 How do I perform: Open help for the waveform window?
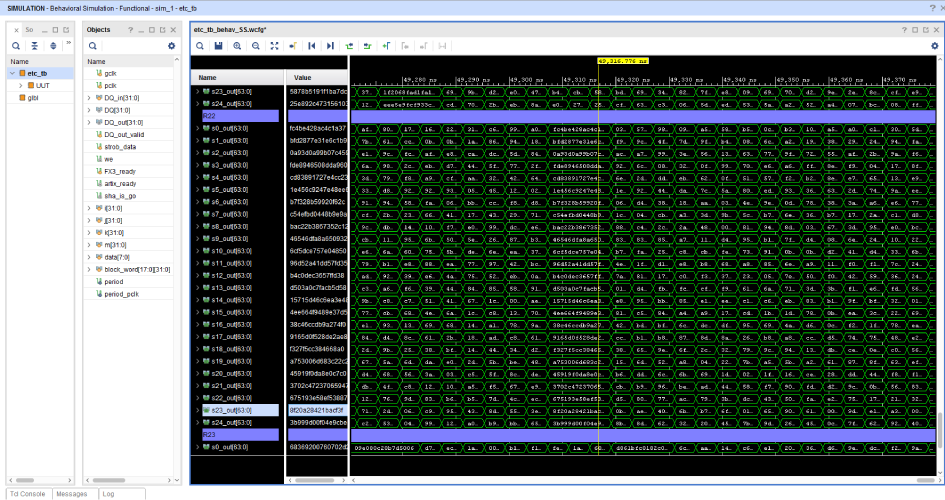[904, 30]
